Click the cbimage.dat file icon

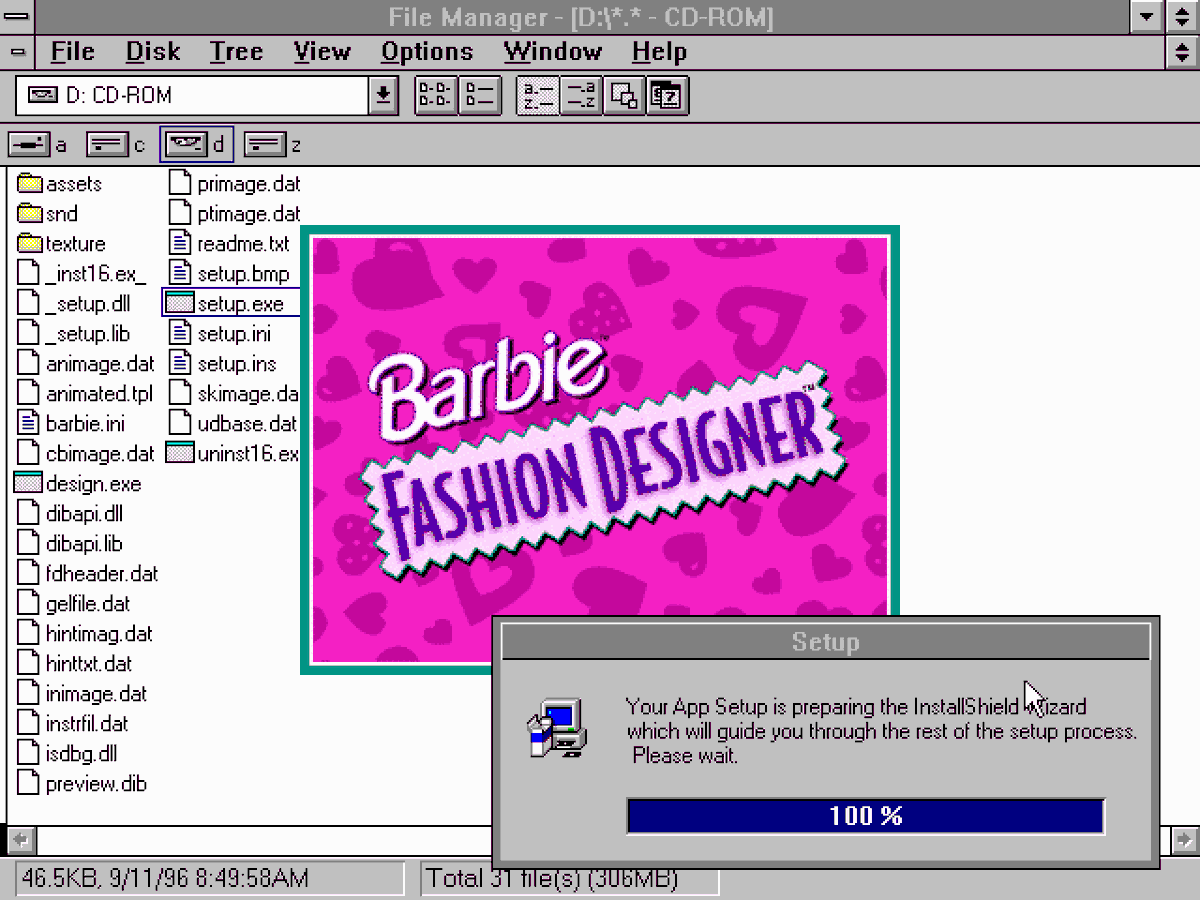pos(30,454)
